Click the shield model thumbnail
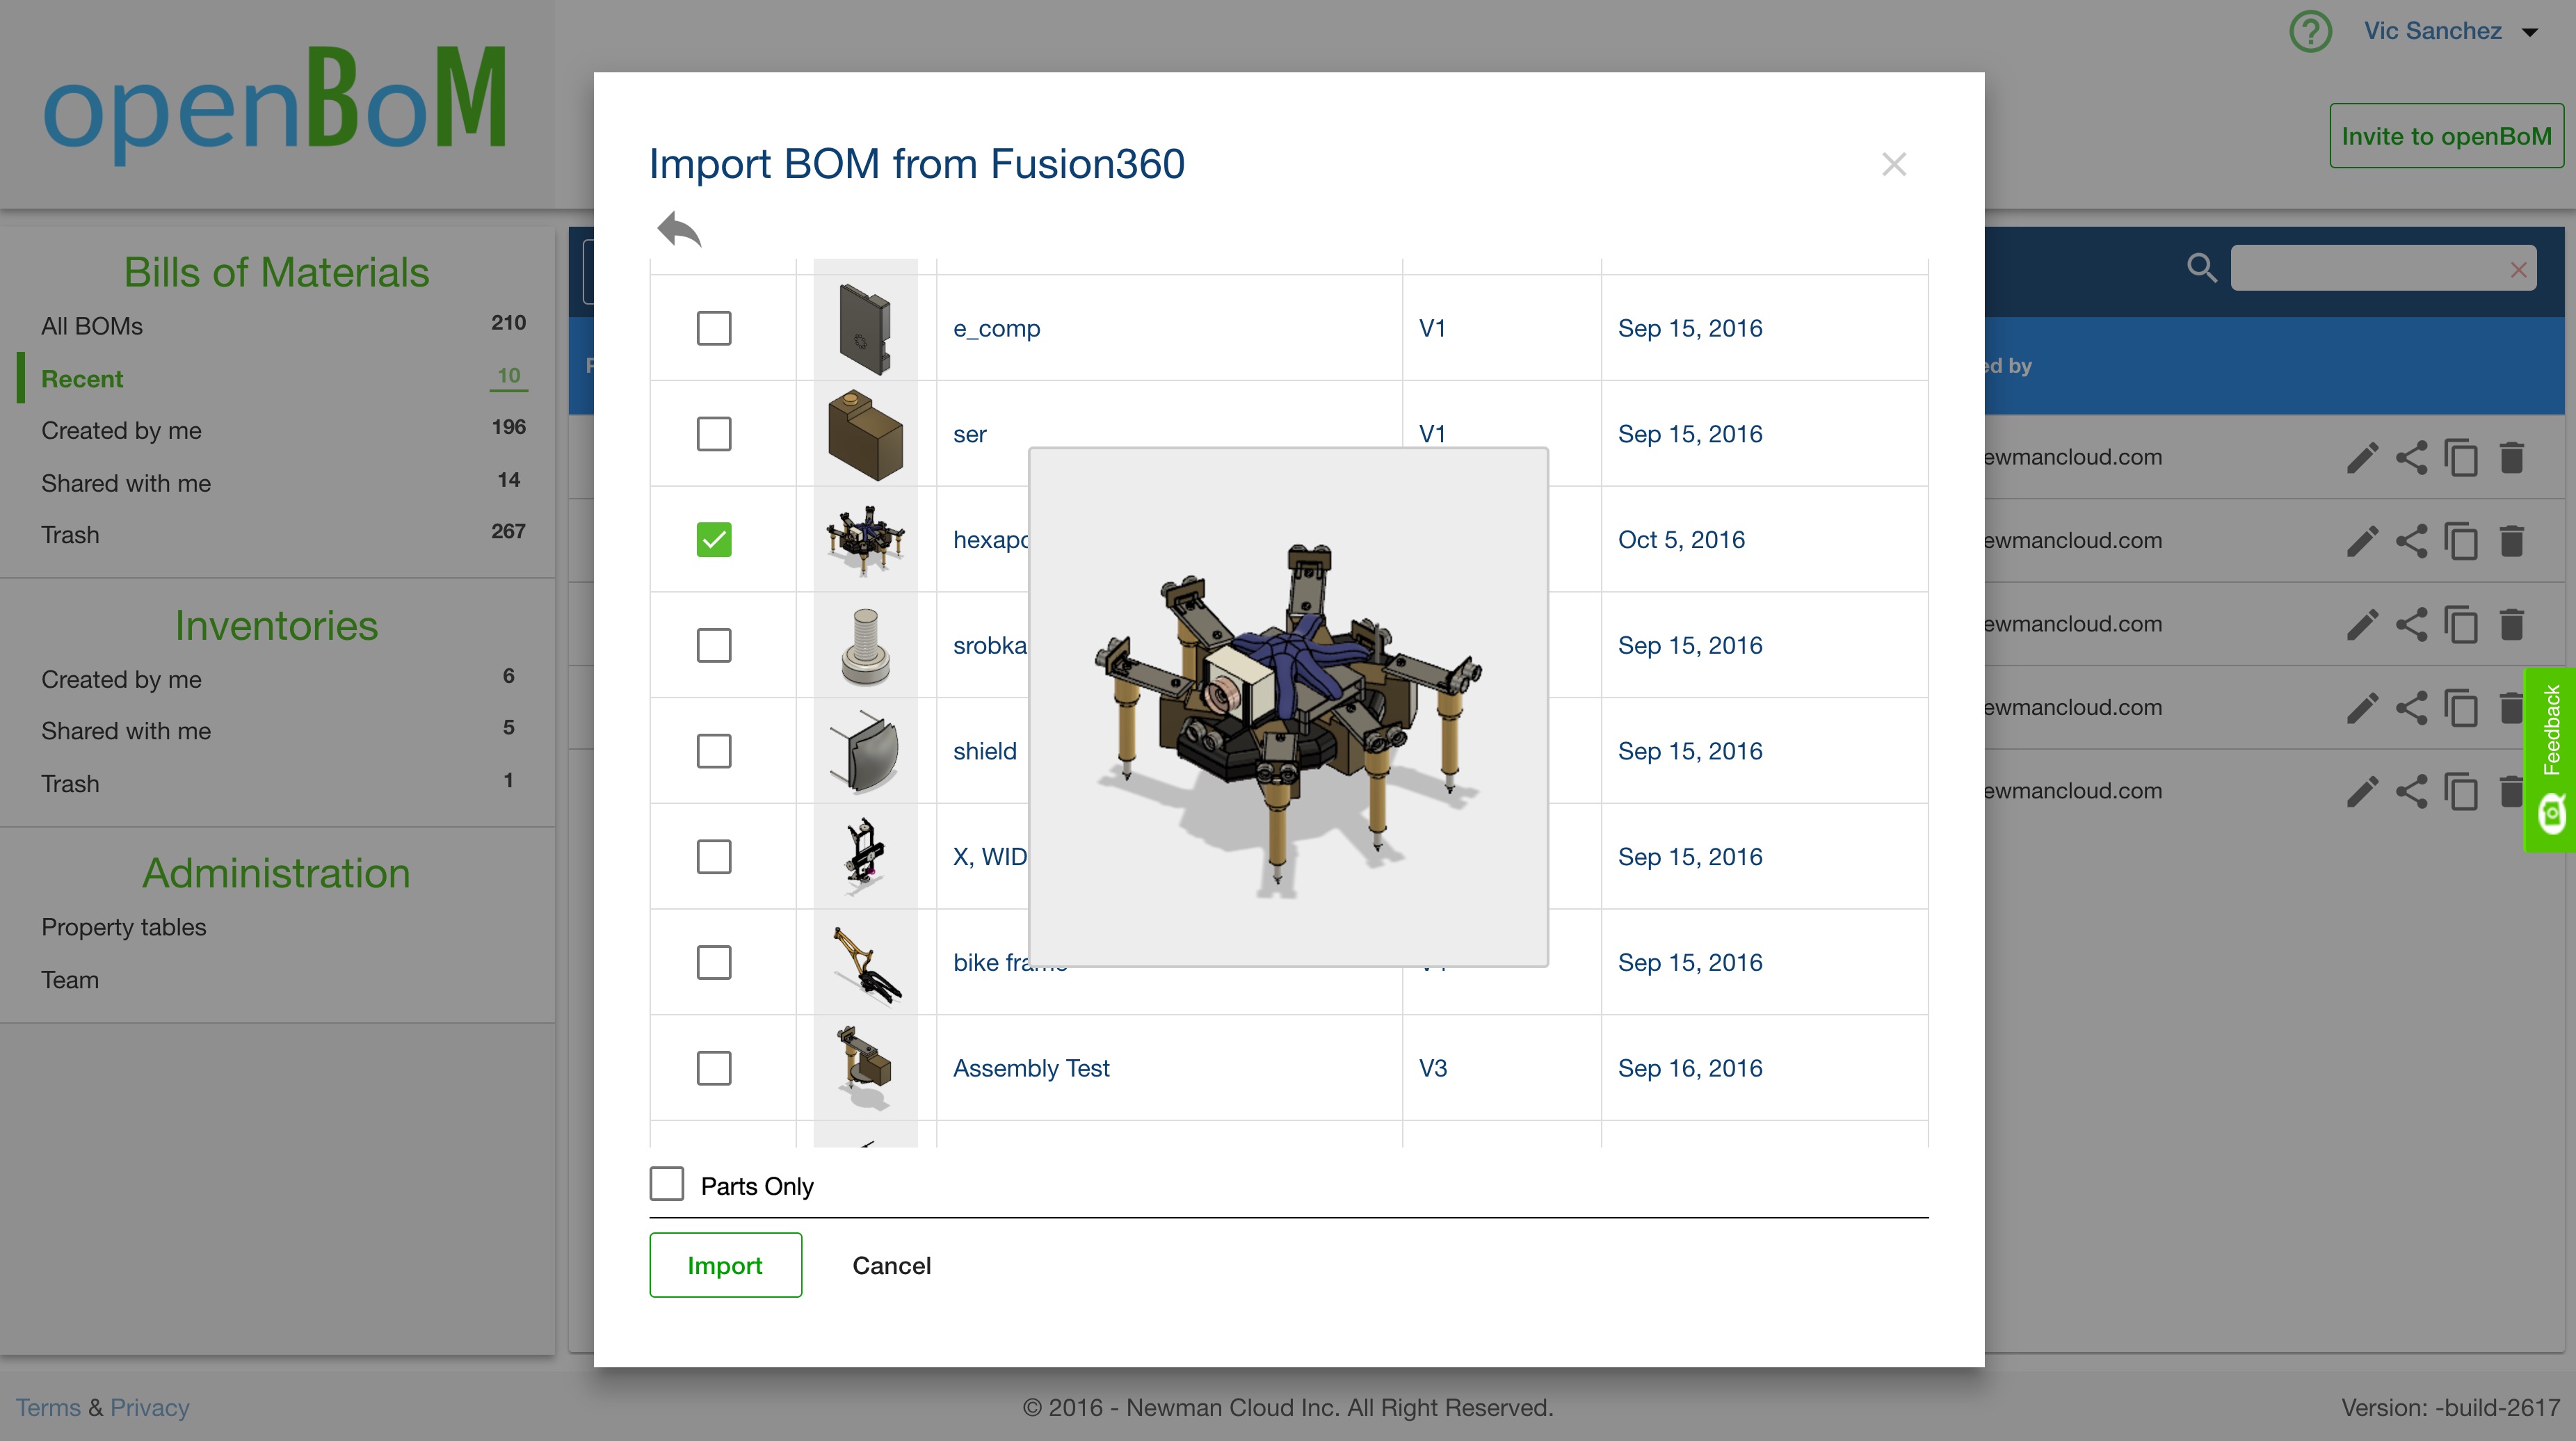Viewport: 2576px width, 1441px height. [865, 751]
